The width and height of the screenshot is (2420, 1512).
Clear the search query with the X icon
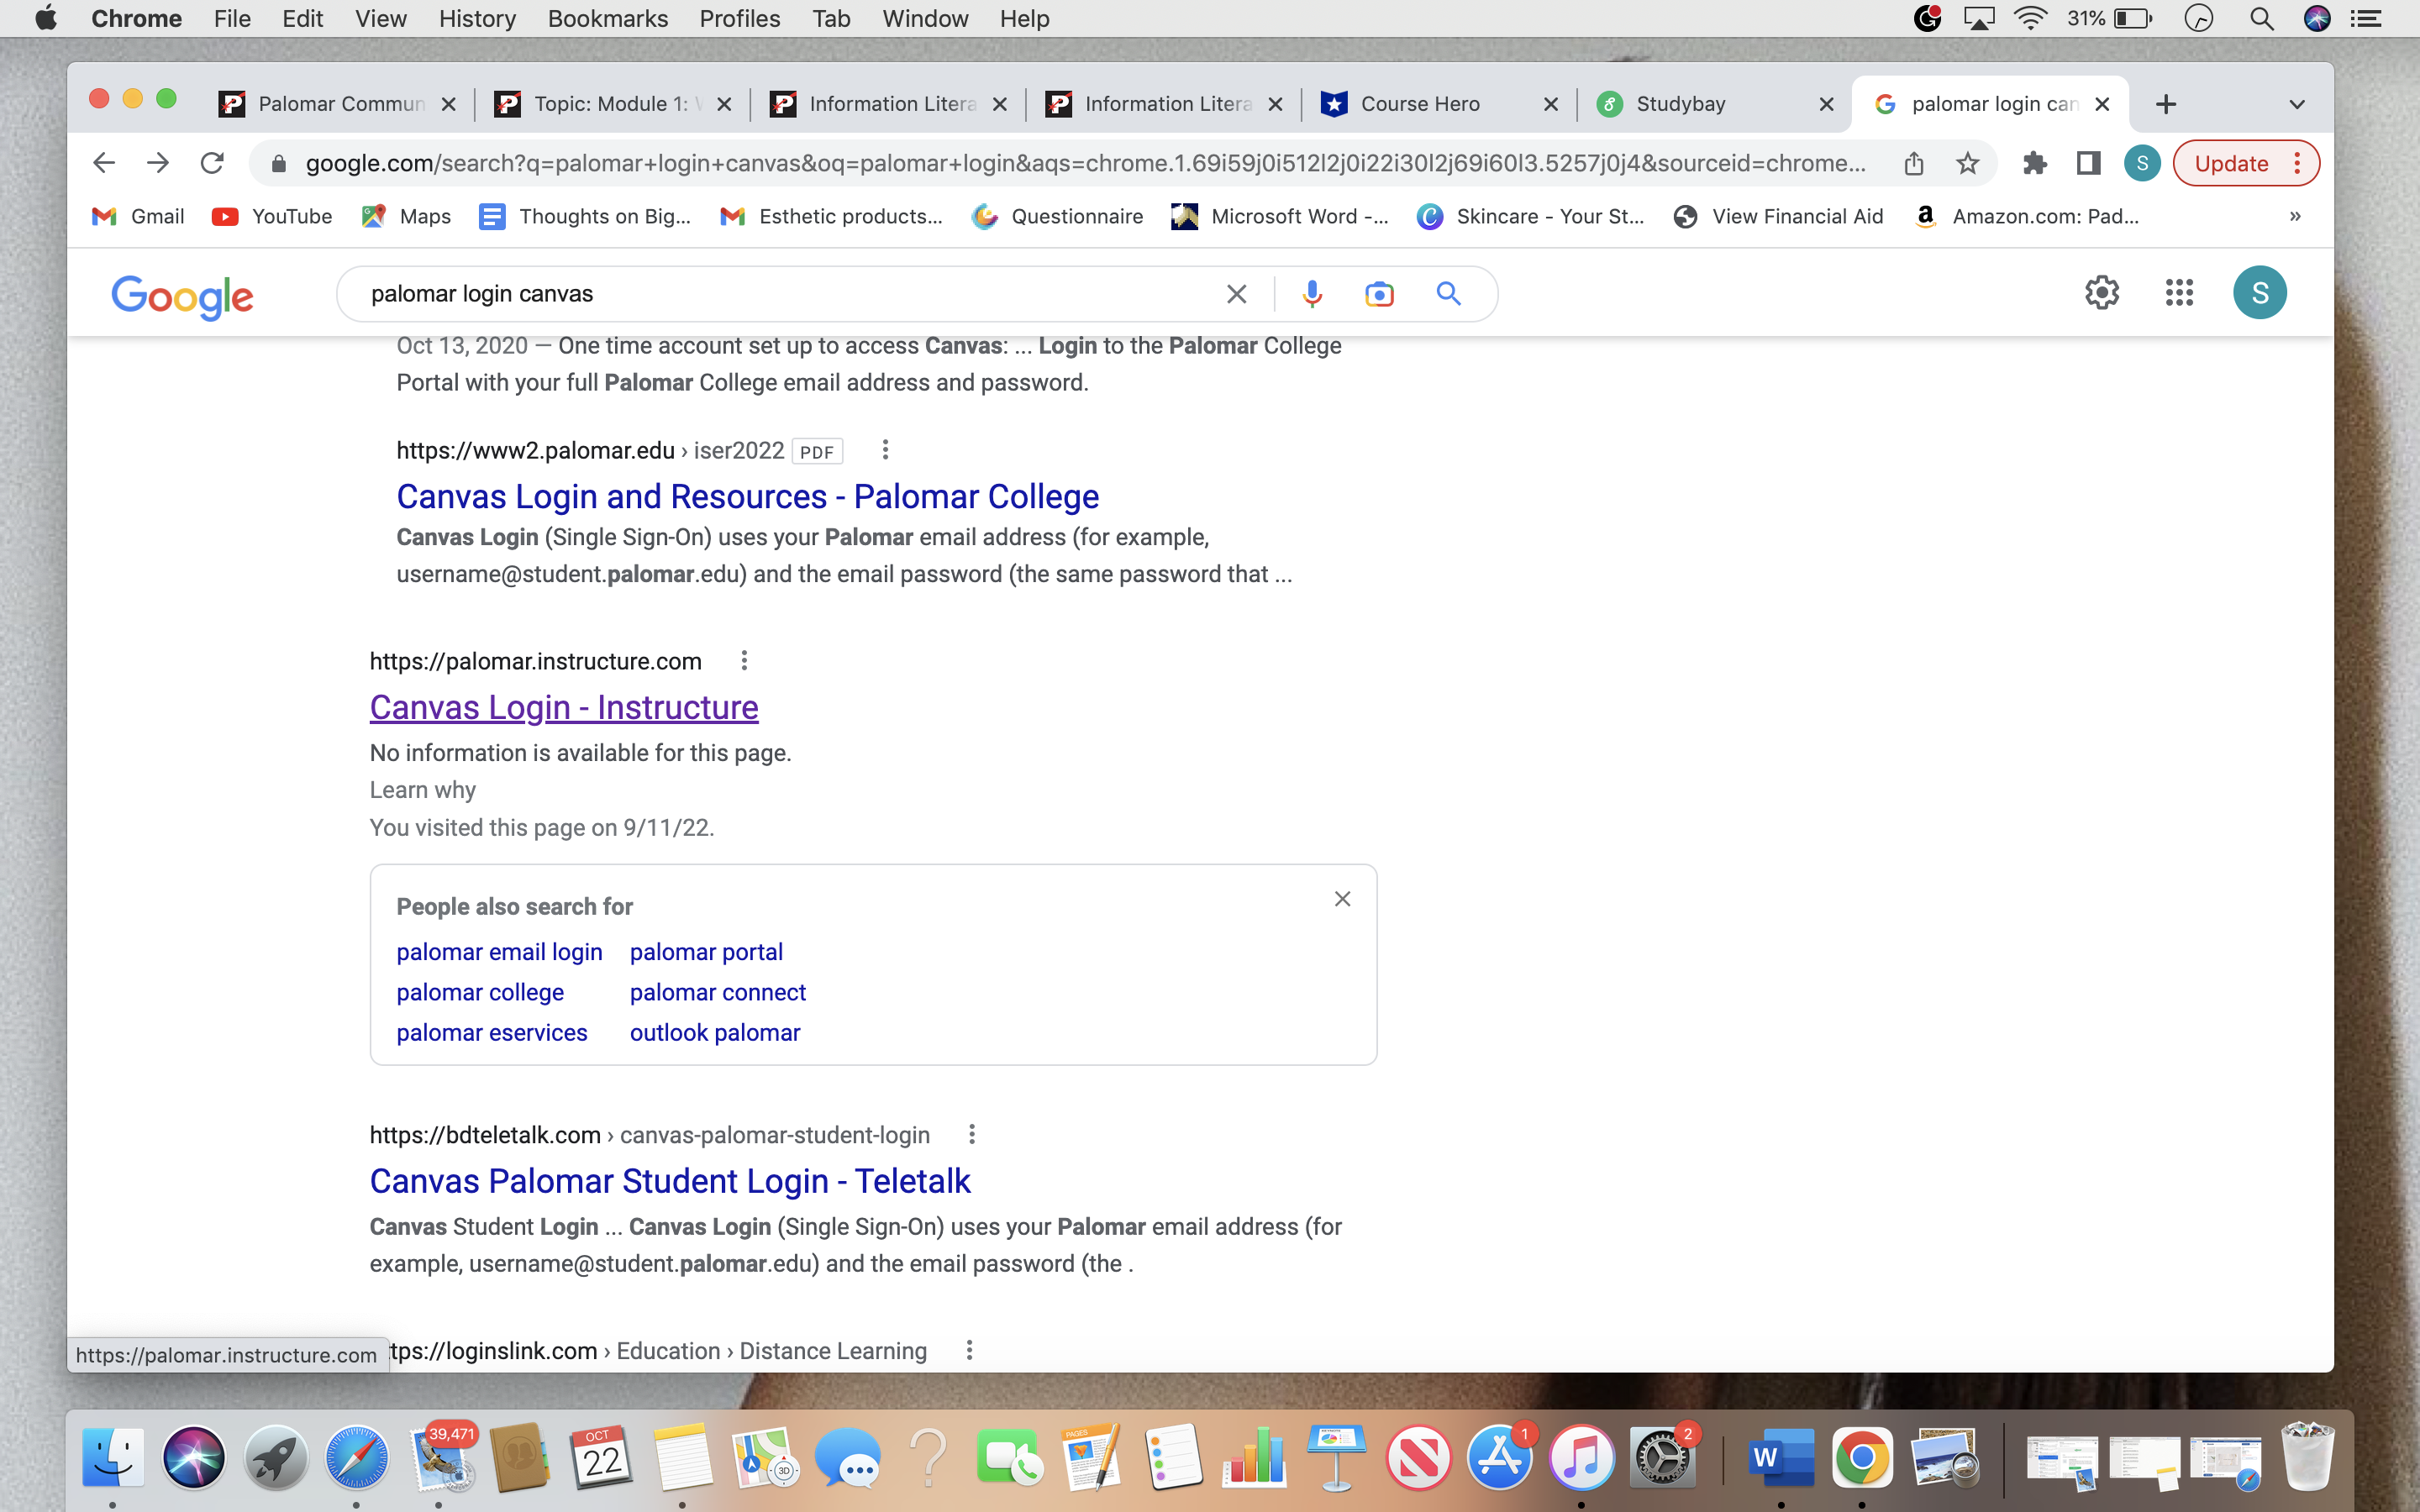tap(1236, 293)
